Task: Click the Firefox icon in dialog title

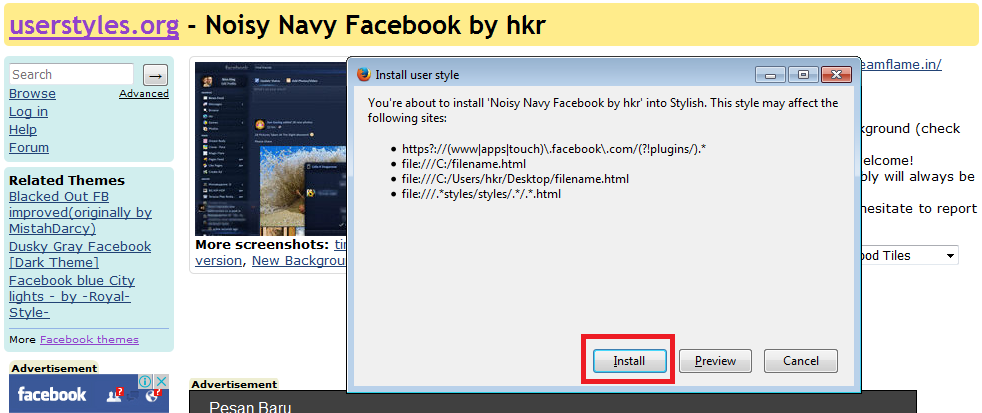Action: [363, 75]
